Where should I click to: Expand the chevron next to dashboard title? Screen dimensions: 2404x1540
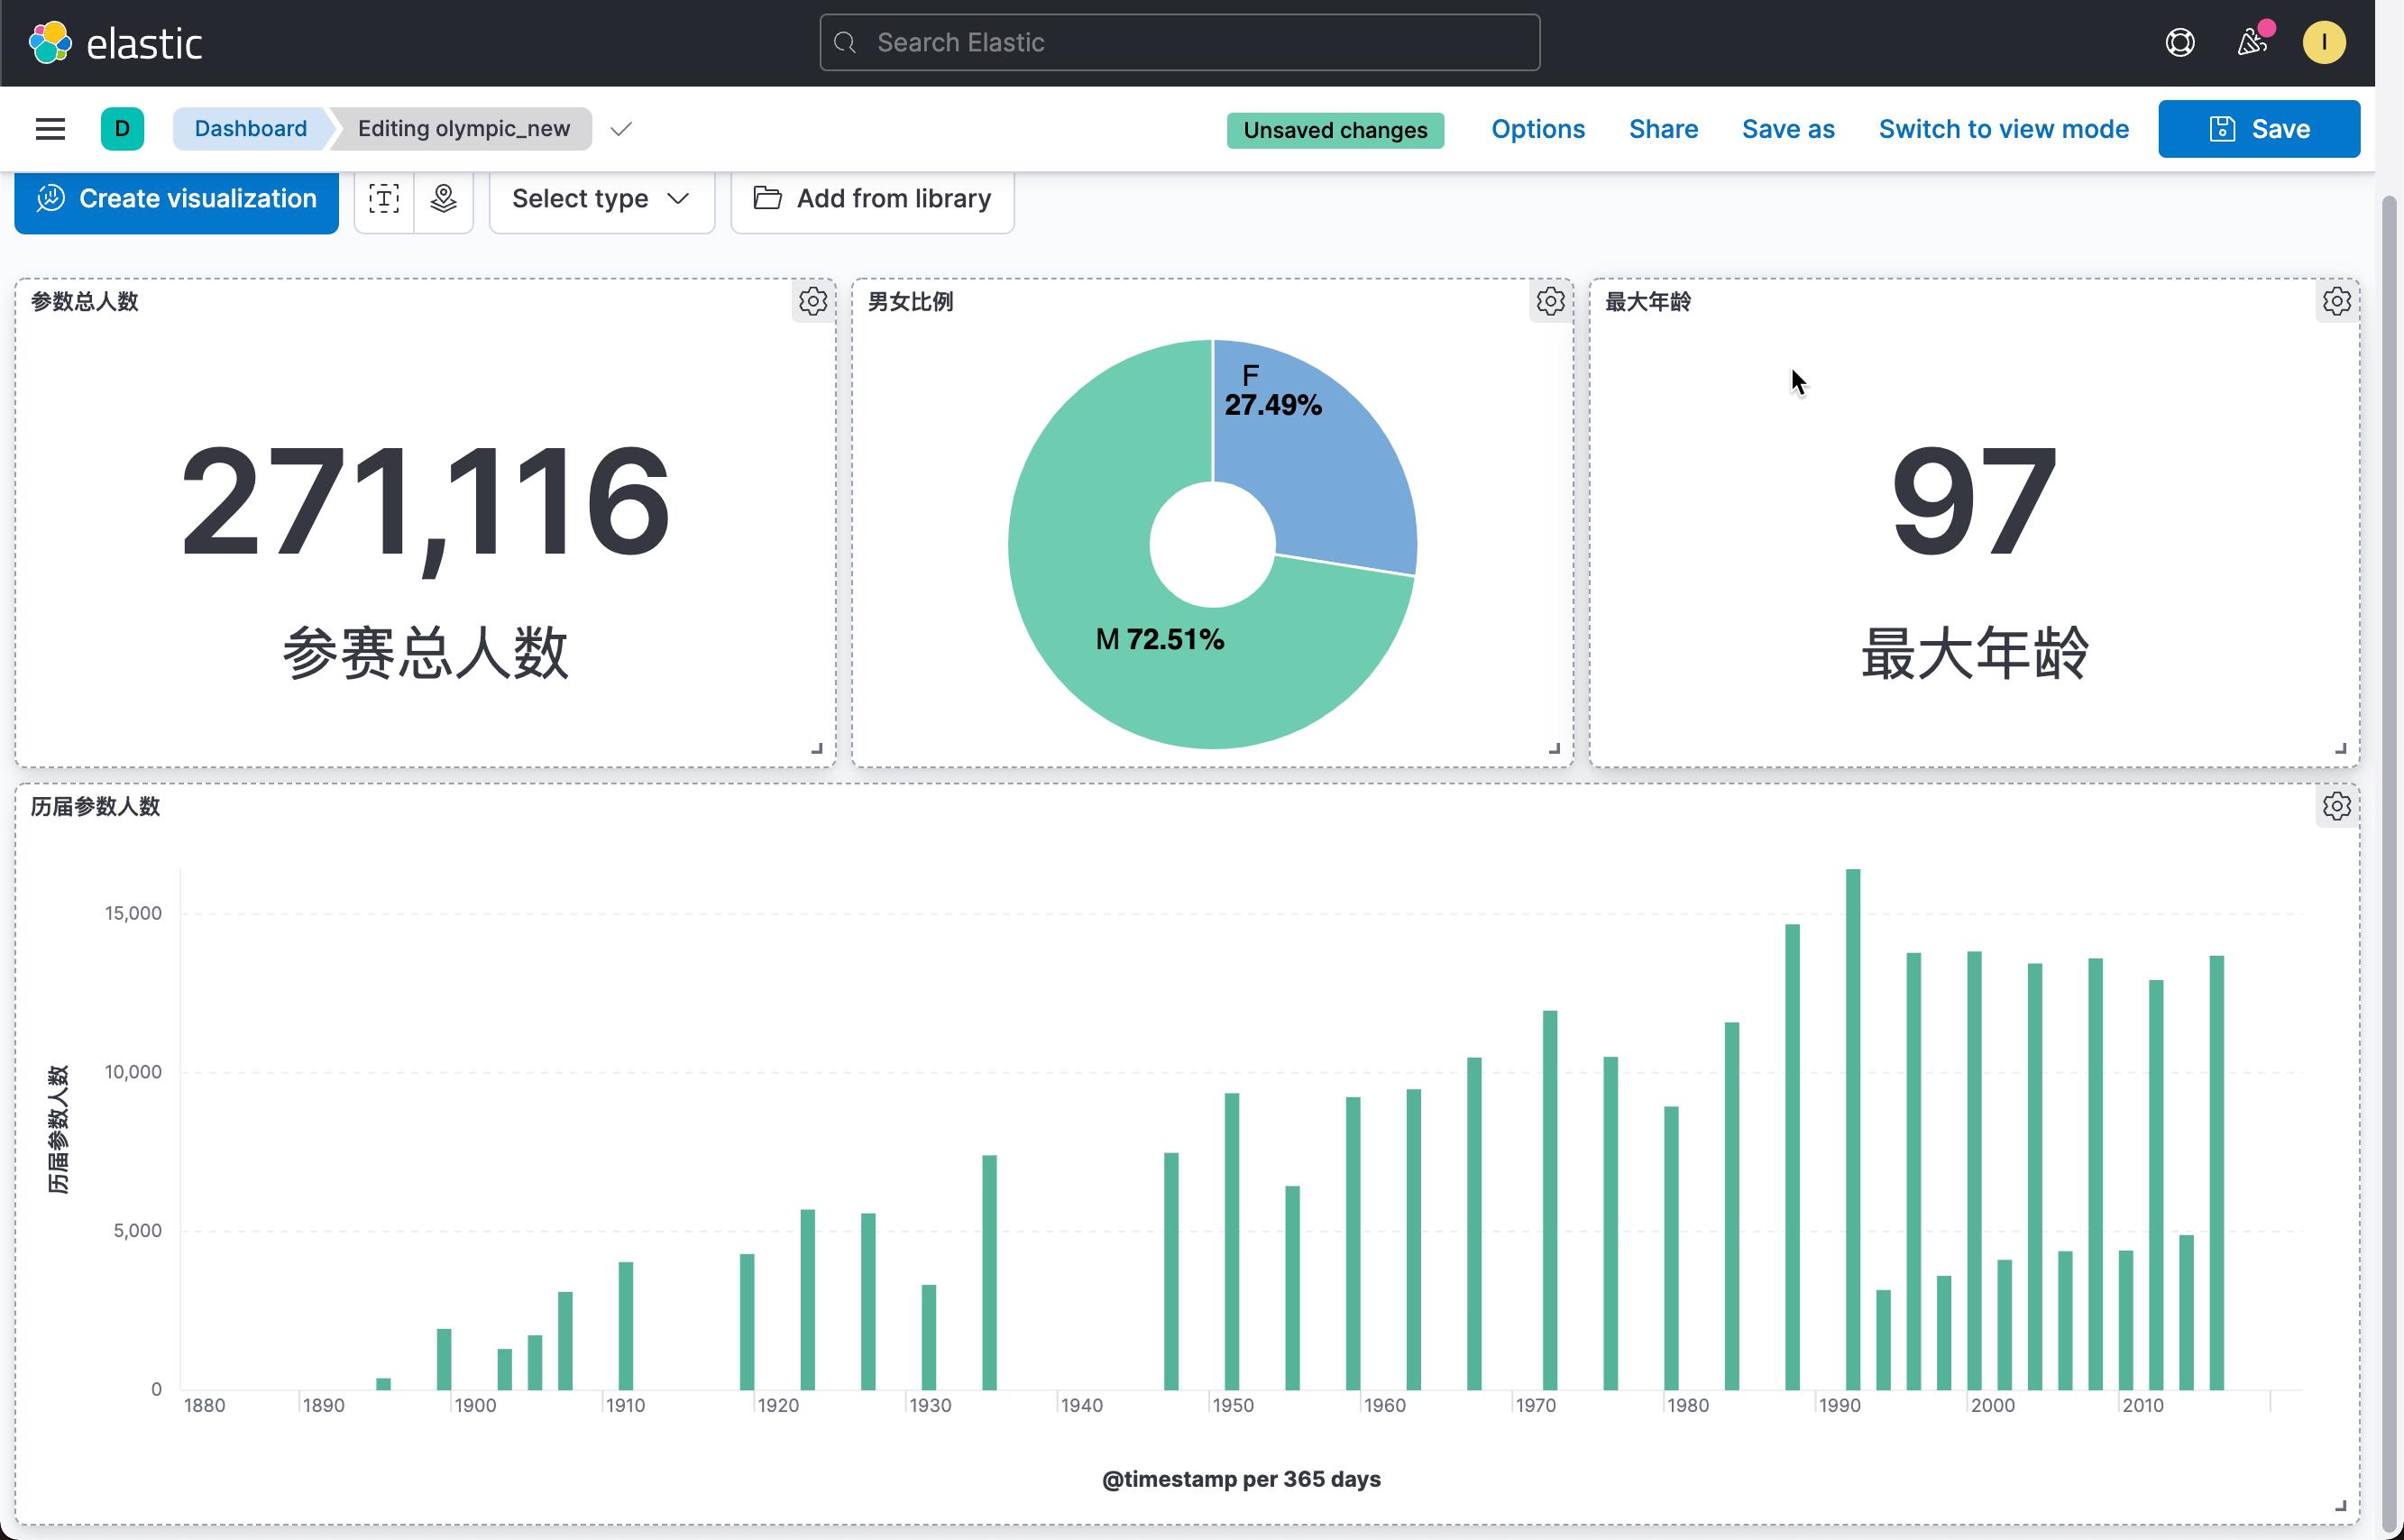point(621,129)
